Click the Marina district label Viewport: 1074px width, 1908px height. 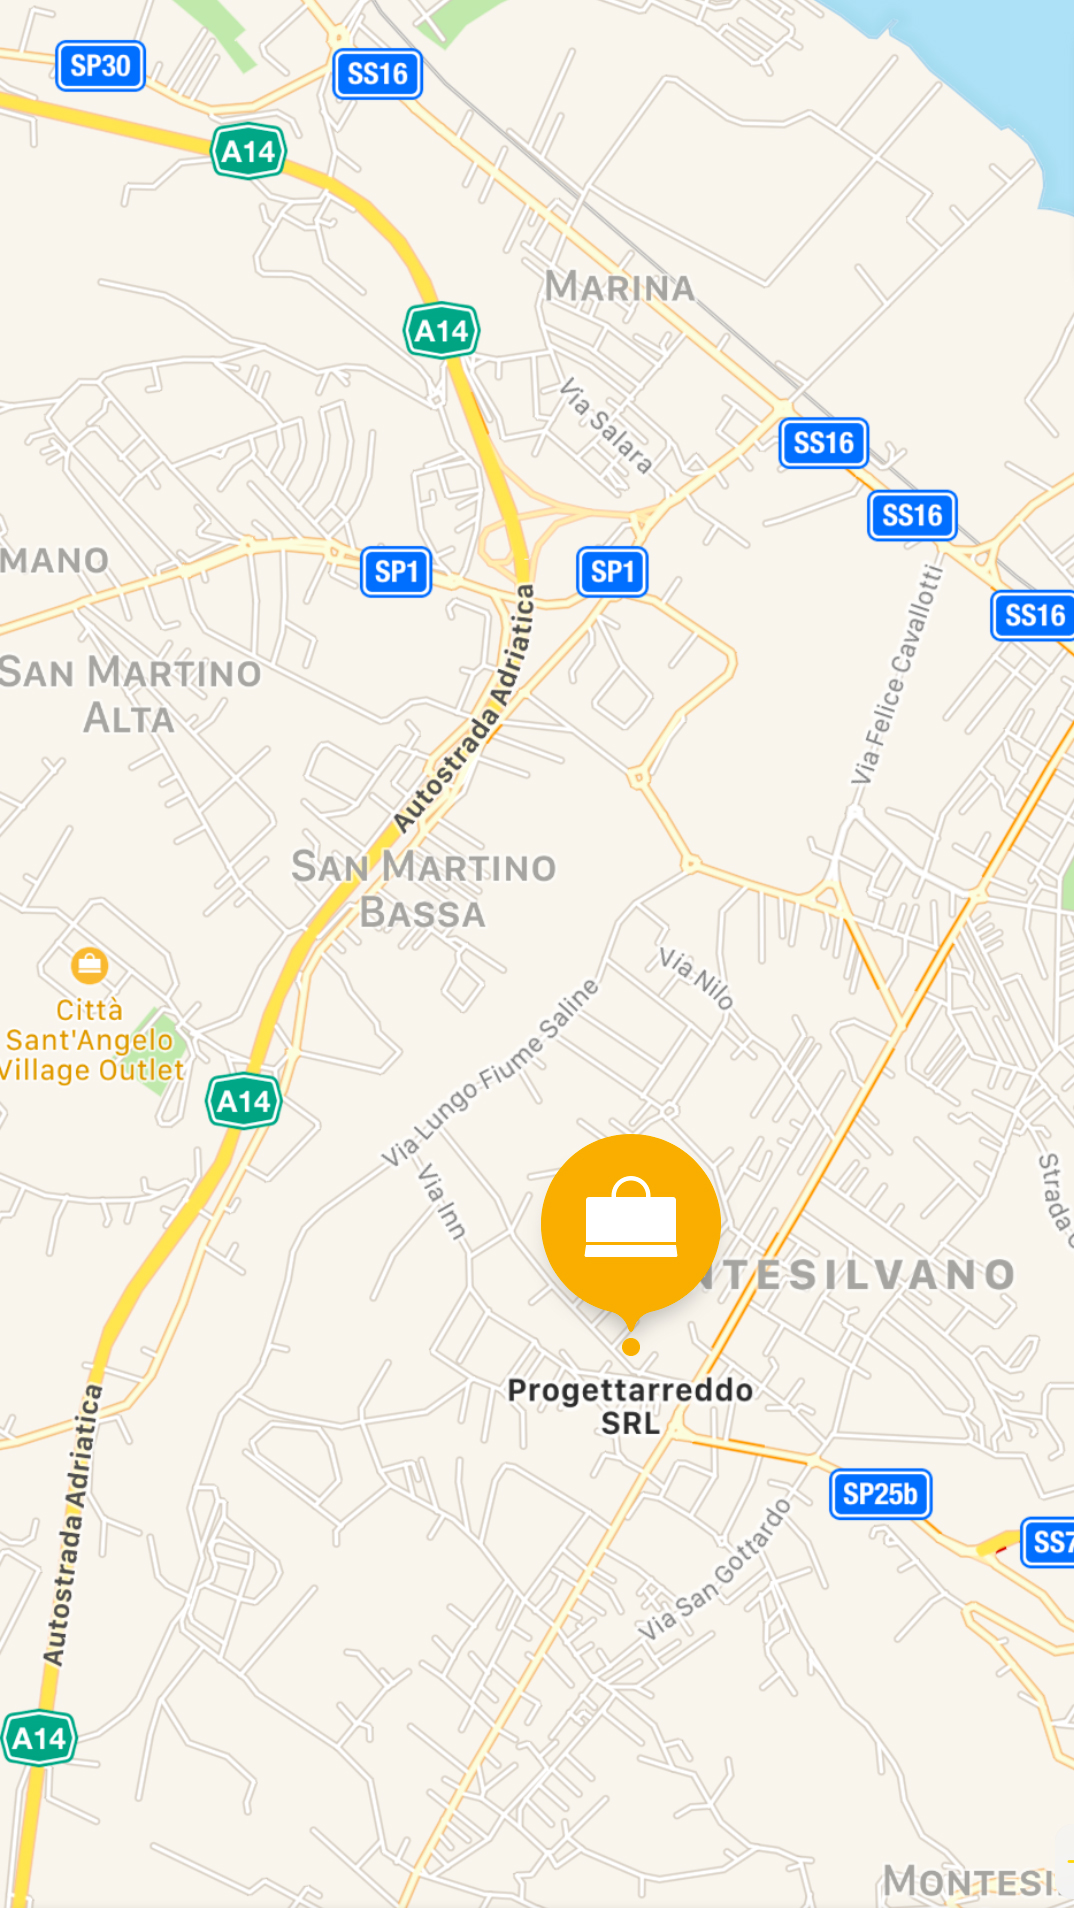[x=620, y=287]
